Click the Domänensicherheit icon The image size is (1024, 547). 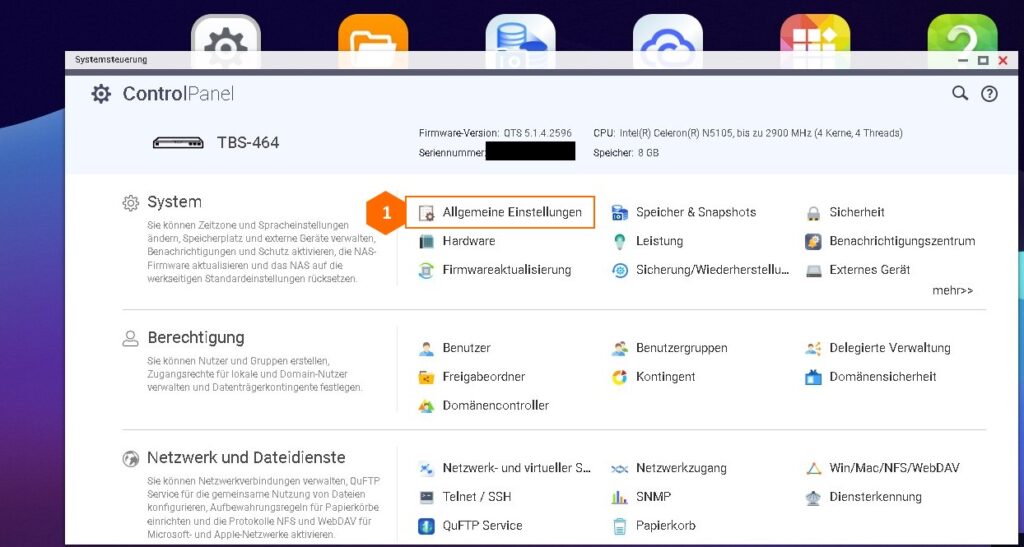tap(813, 377)
